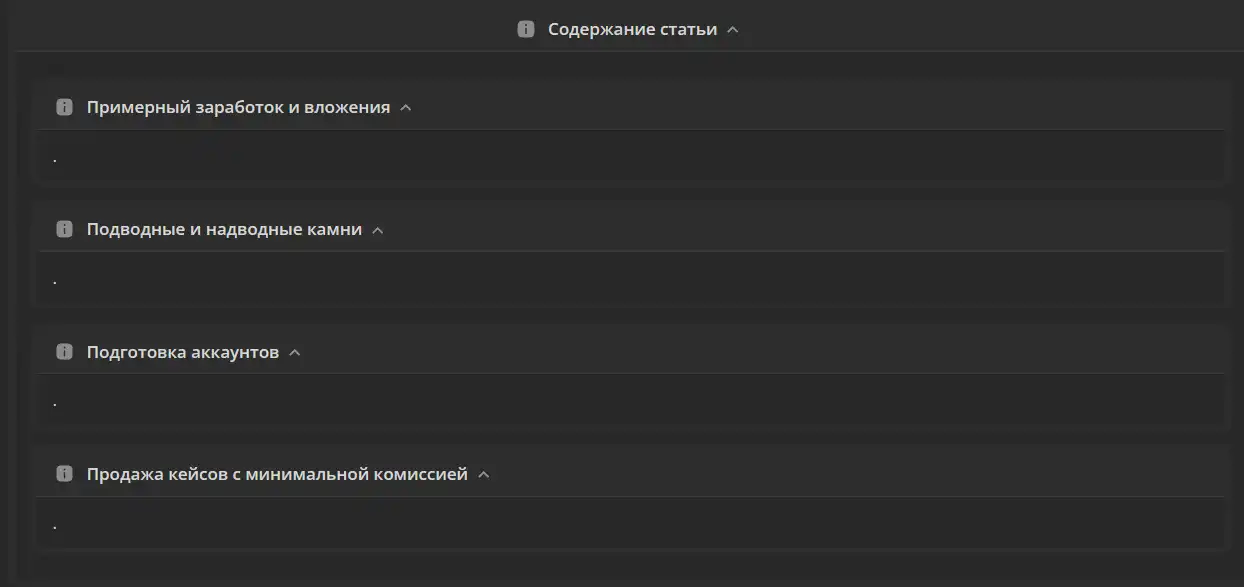Collapse Примерный заработок и вложения via its chevron
Viewport: 1244px width, 587px height.
click(x=406, y=108)
